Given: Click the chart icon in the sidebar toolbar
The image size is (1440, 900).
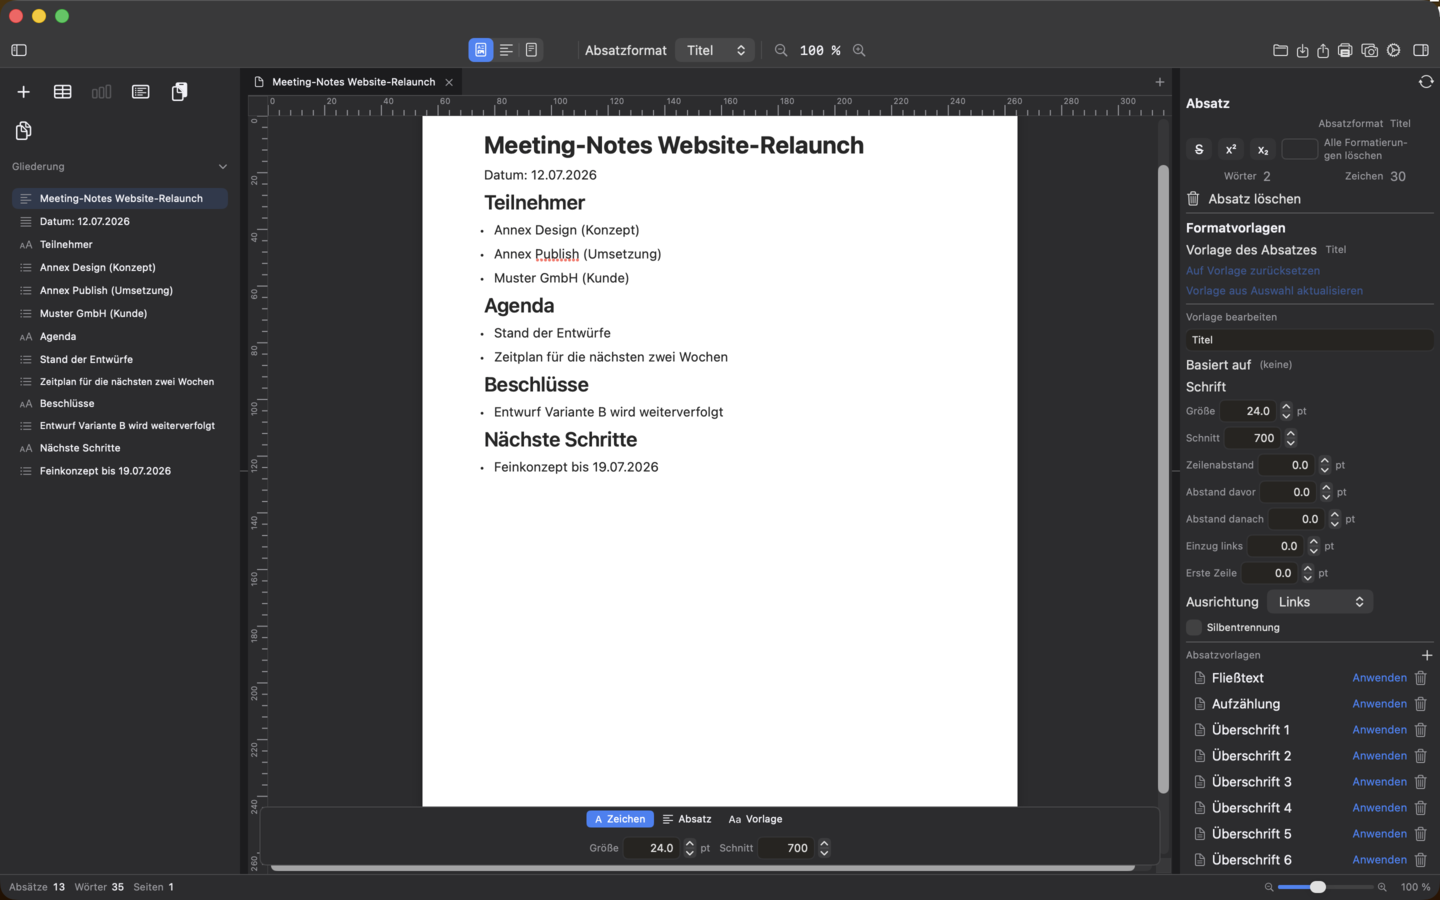Looking at the screenshot, I should (101, 92).
